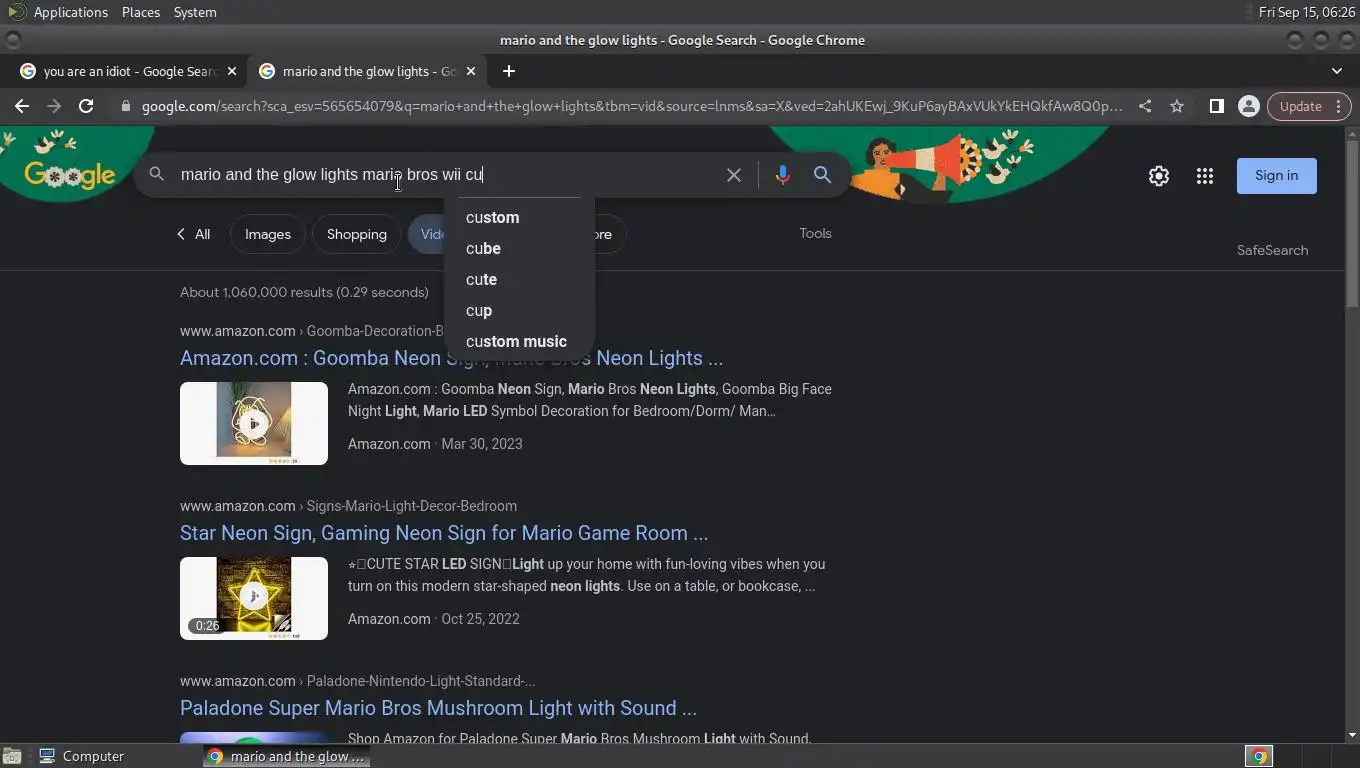Click the Google doodle logo
The image size is (1360, 768).
click(70, 175)
